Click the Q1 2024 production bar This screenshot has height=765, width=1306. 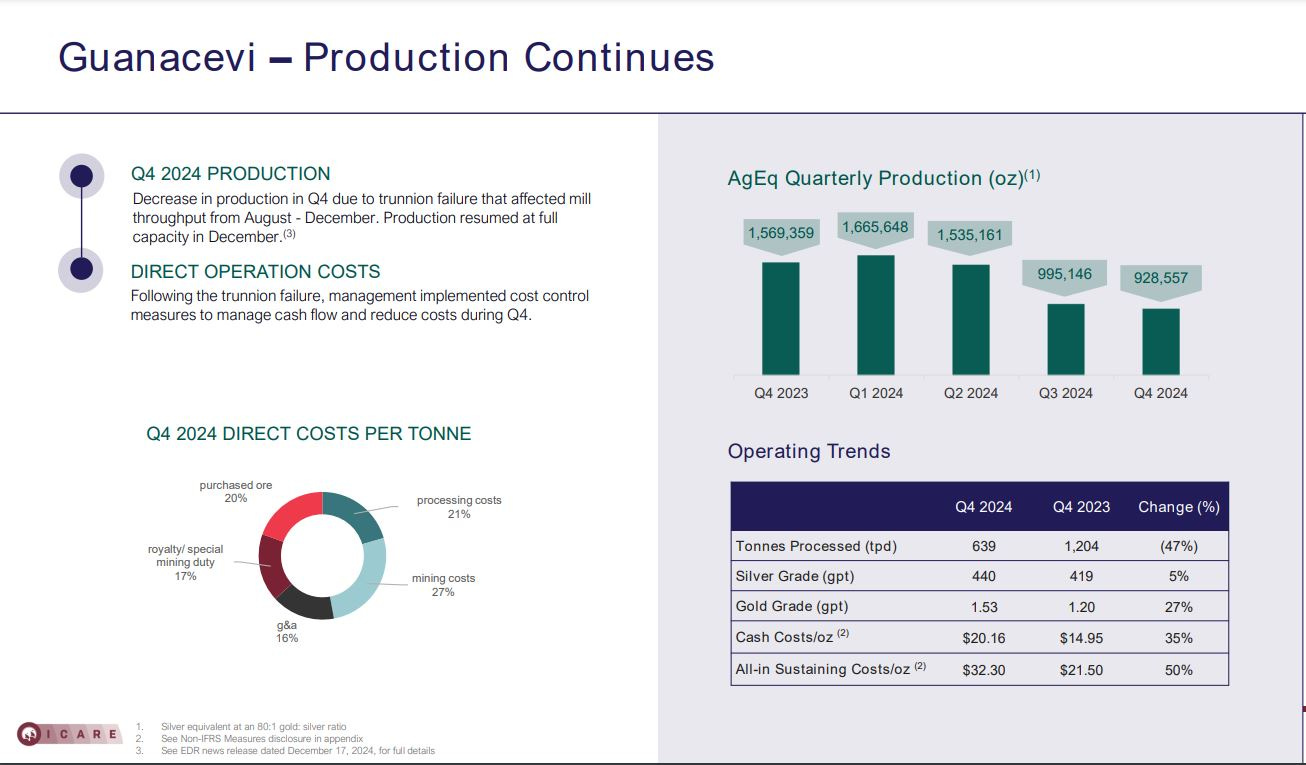pos(876,316)
